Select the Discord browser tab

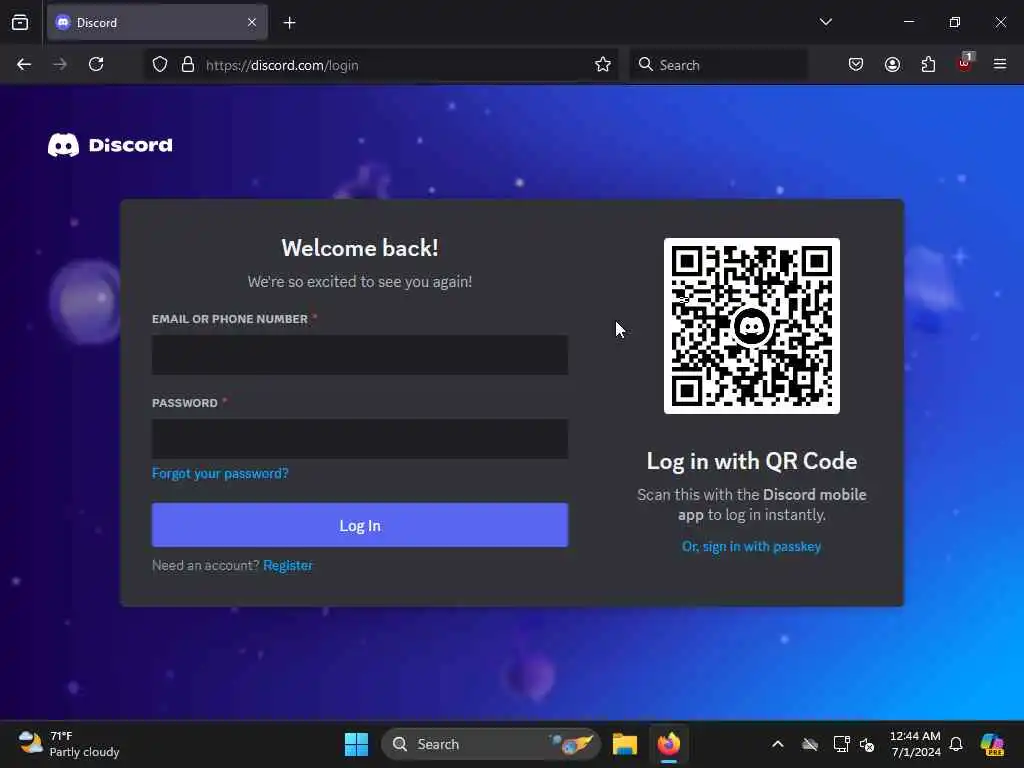157,23
